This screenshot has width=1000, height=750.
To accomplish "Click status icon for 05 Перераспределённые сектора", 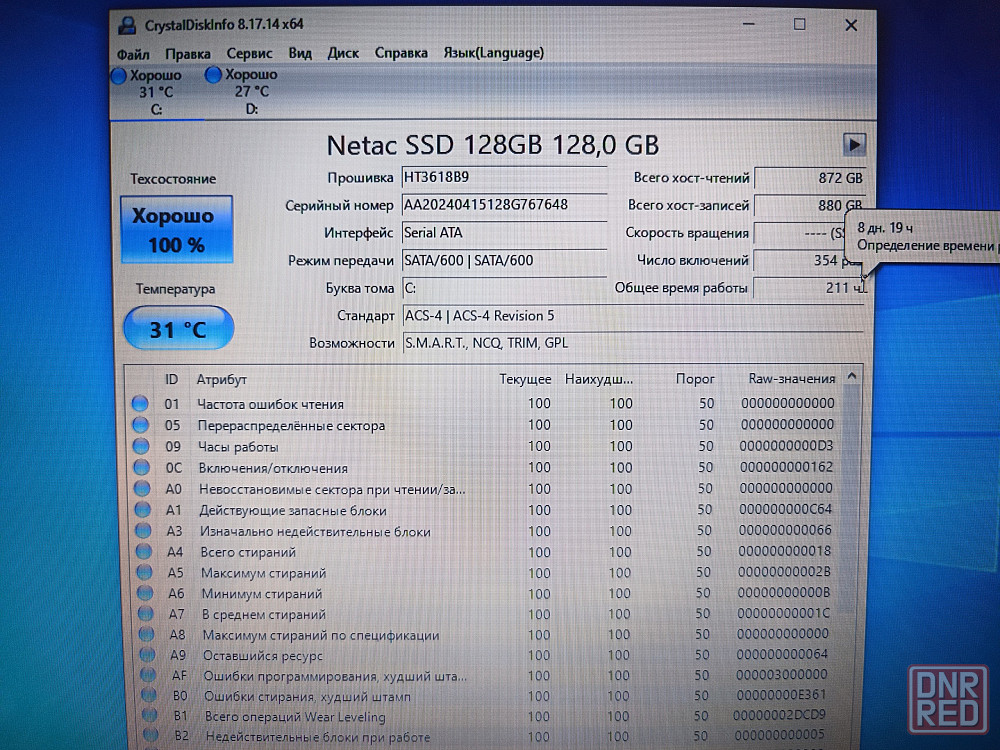I will click(x=141, y=425).
